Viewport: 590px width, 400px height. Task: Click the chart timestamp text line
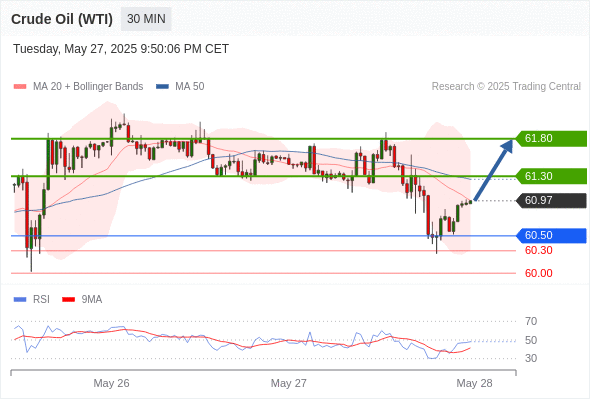(x=121, y=49)
